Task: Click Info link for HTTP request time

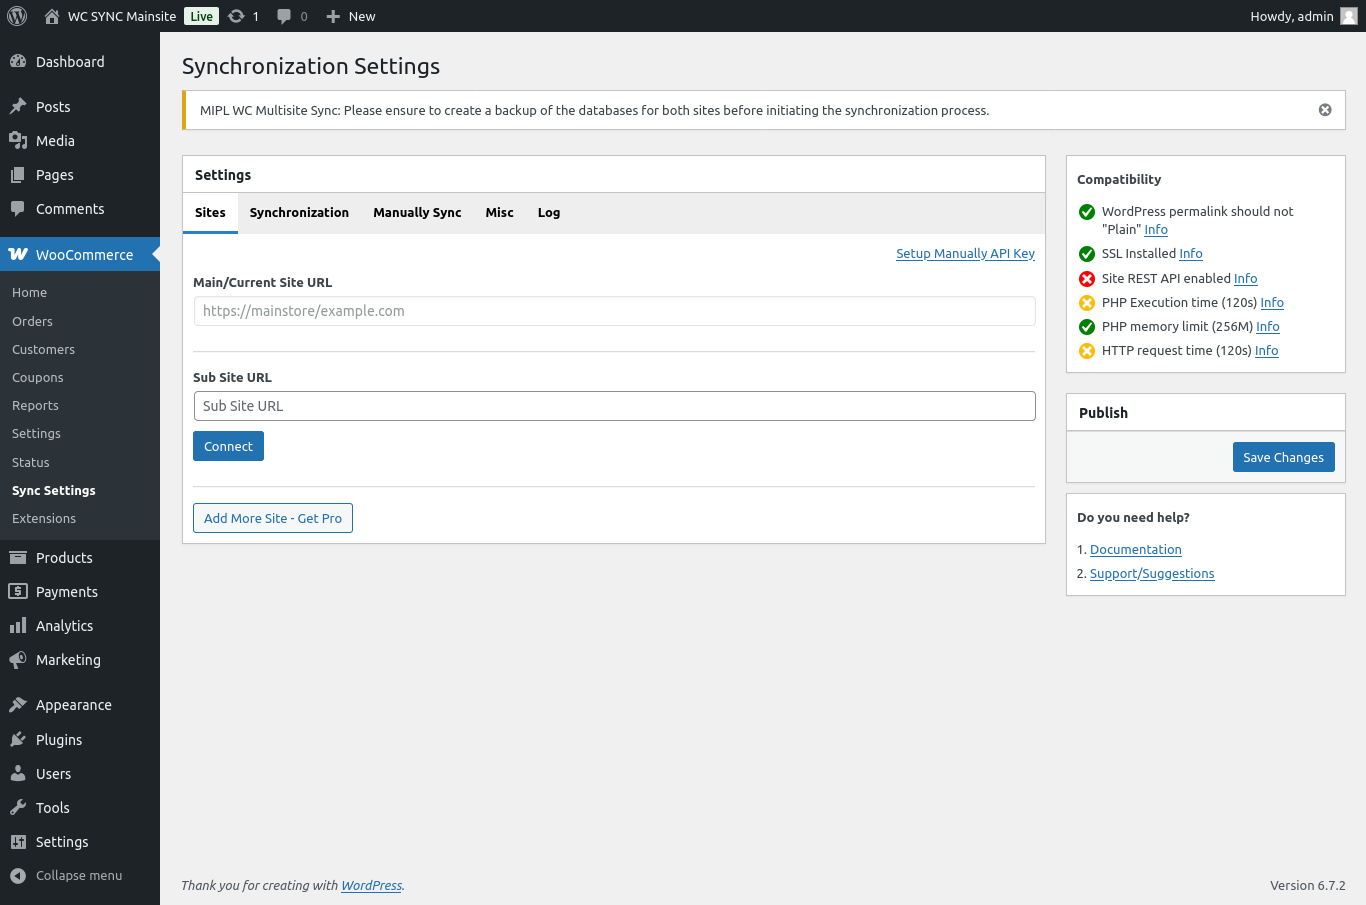Action: pos(1266,351)
